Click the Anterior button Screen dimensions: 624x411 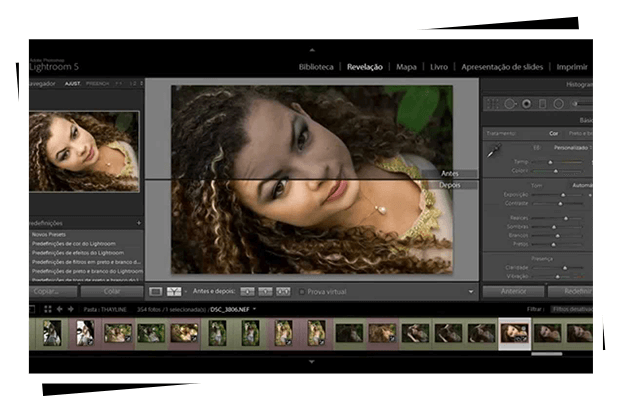point(513,291)
